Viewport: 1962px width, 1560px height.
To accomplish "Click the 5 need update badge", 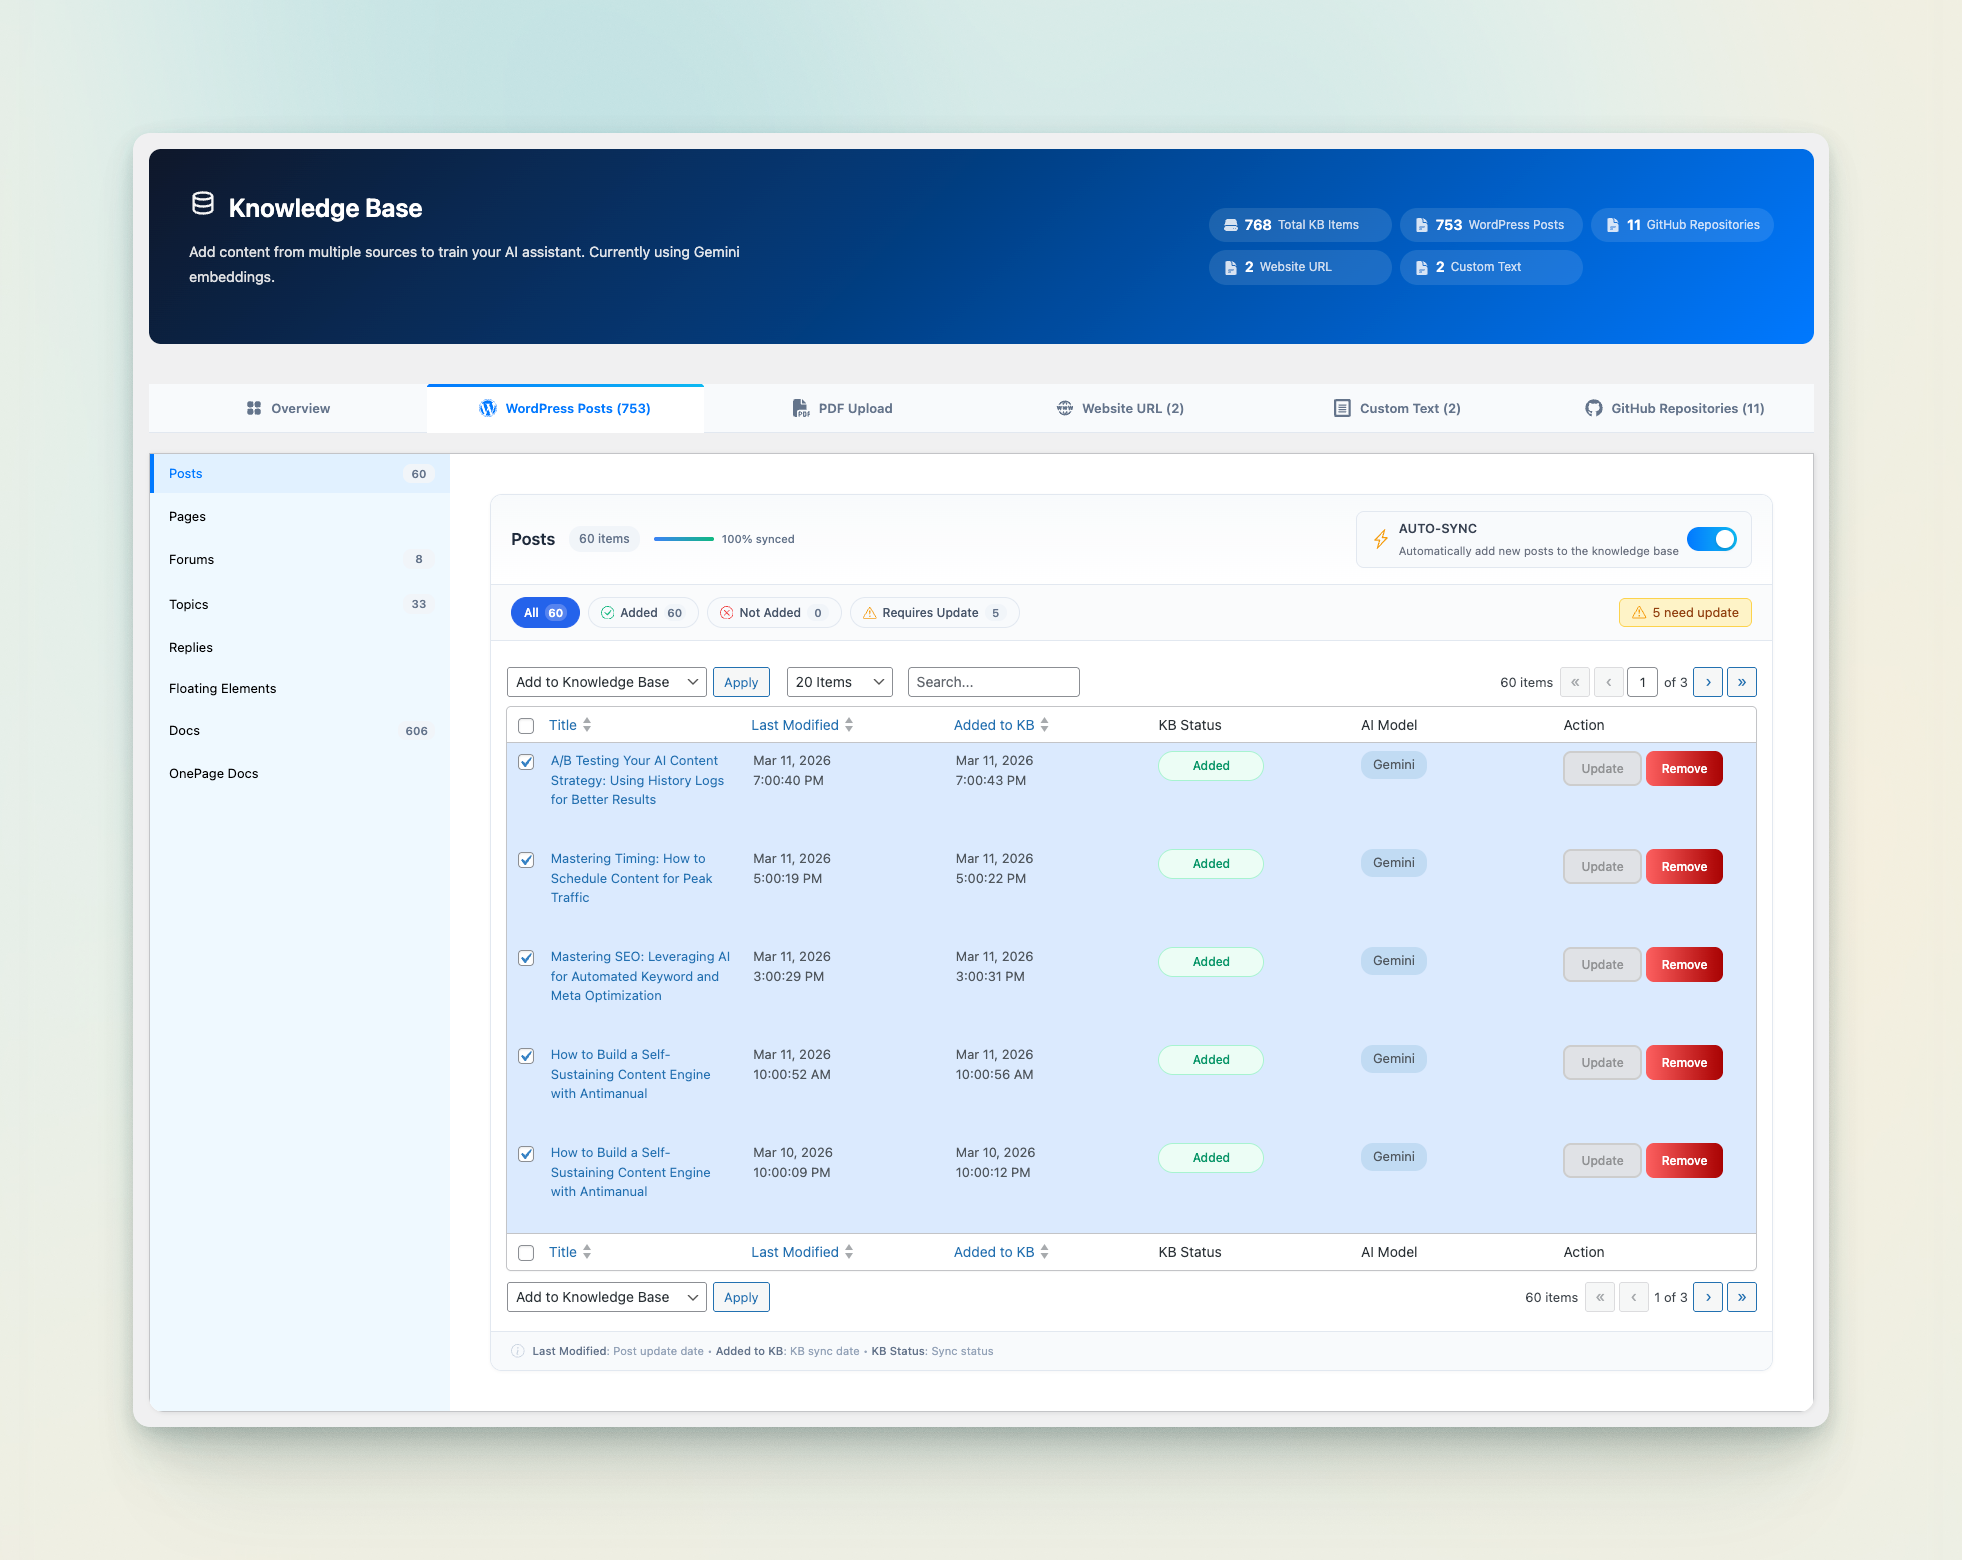I will (1685, 613).
